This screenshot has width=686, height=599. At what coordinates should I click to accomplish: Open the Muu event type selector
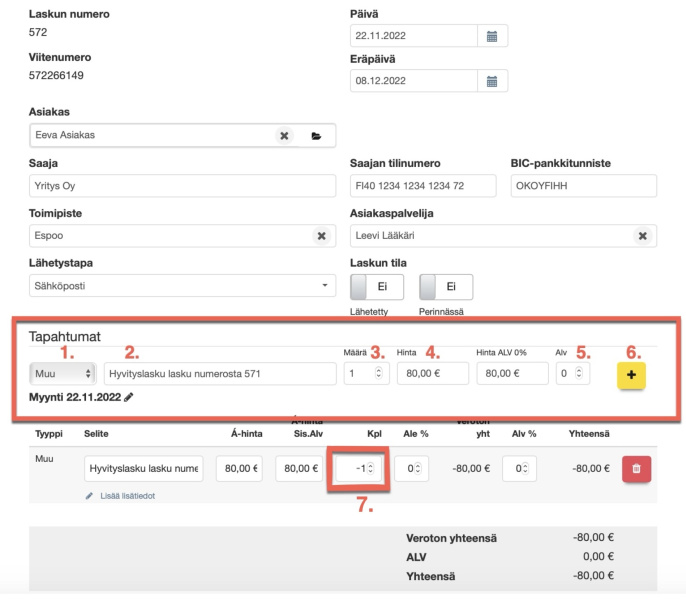[63, 374]
